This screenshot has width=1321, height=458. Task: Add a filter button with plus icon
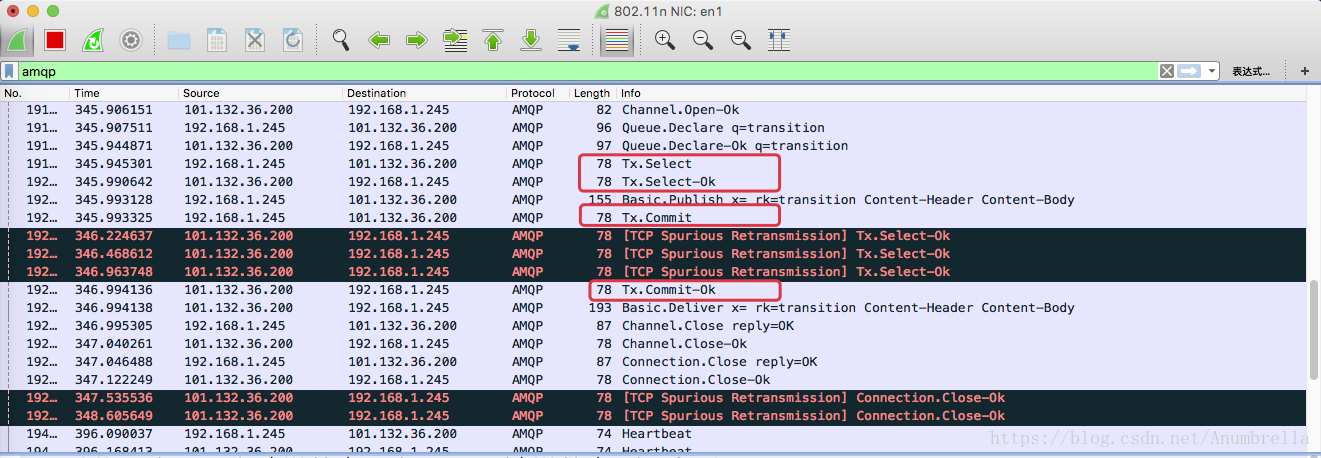point(1304,71)
